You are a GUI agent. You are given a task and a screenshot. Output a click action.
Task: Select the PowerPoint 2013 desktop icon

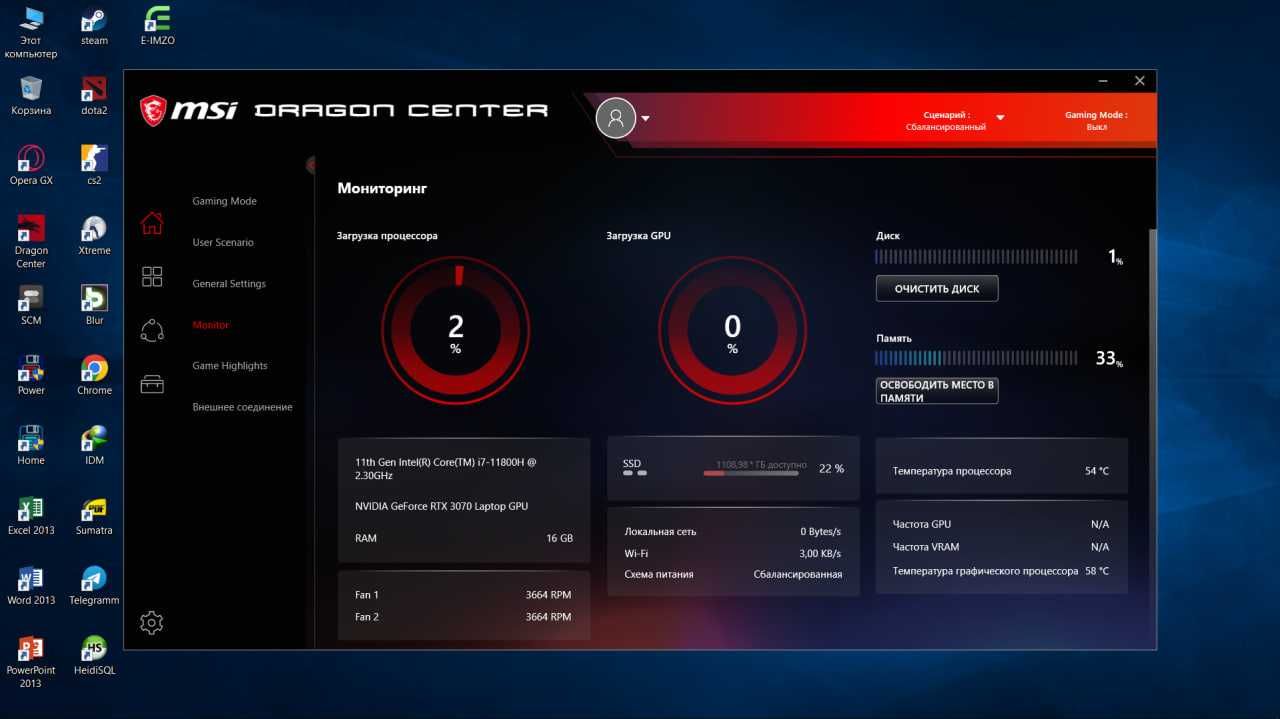31,662
